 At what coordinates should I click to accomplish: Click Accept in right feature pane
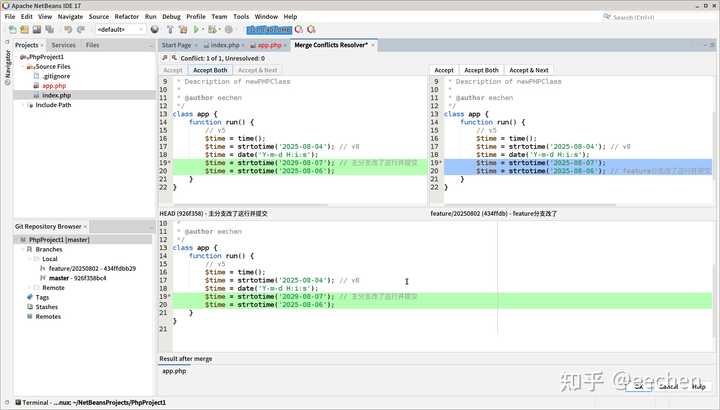point(444,70)
